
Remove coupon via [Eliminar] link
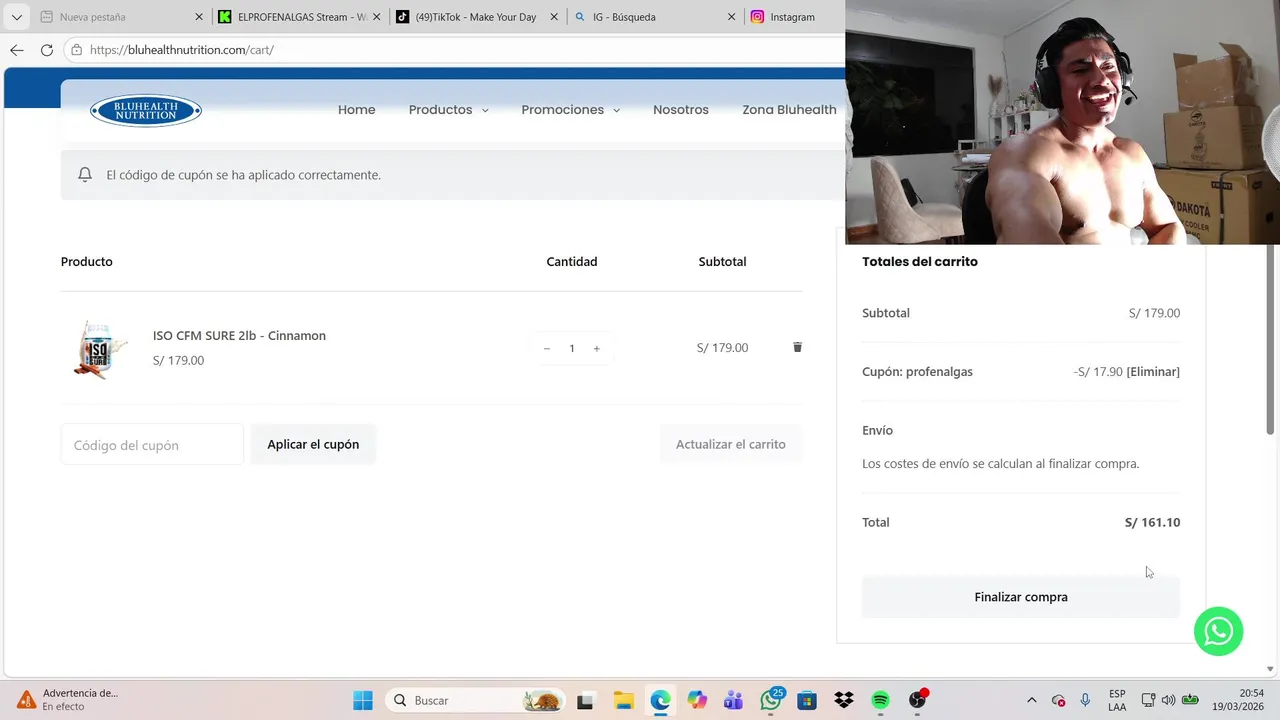[x=1153, y=371]
